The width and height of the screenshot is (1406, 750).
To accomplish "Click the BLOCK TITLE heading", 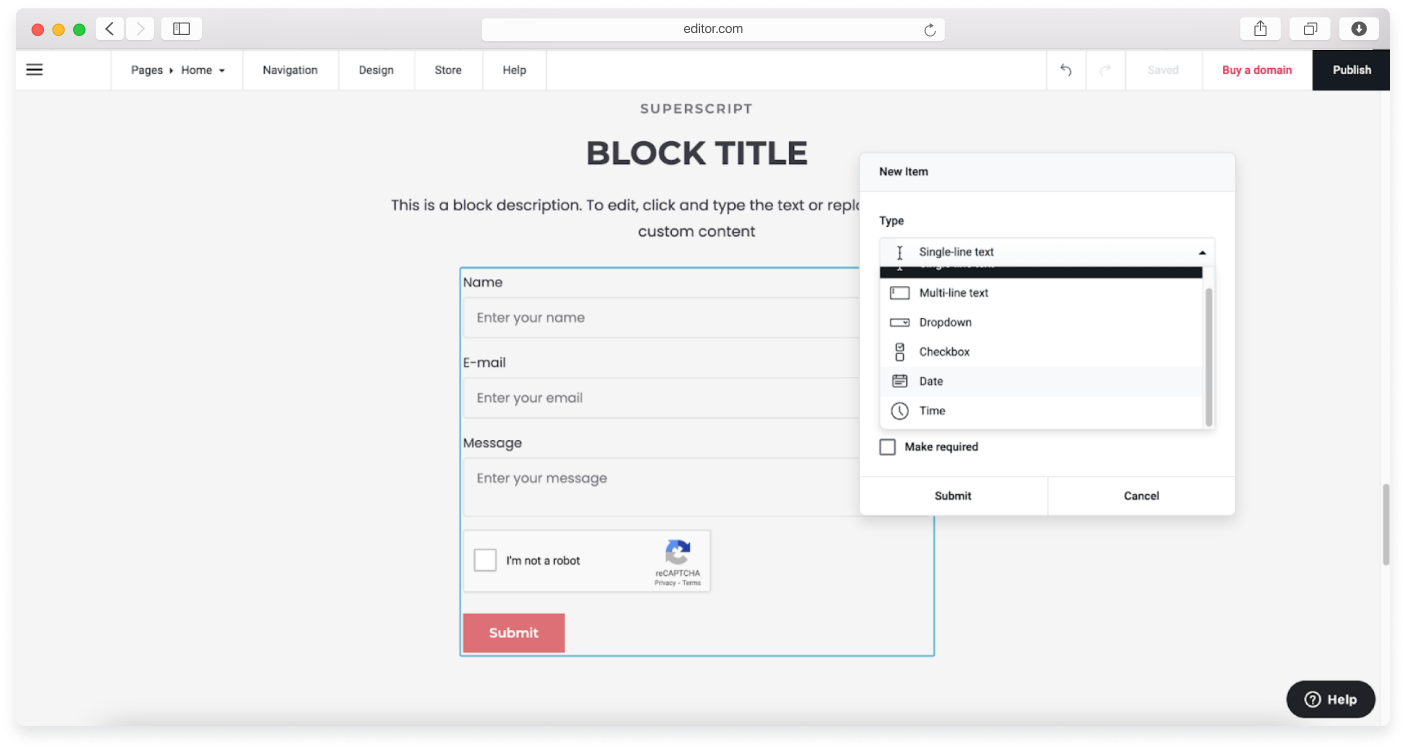I will [697, 153].
